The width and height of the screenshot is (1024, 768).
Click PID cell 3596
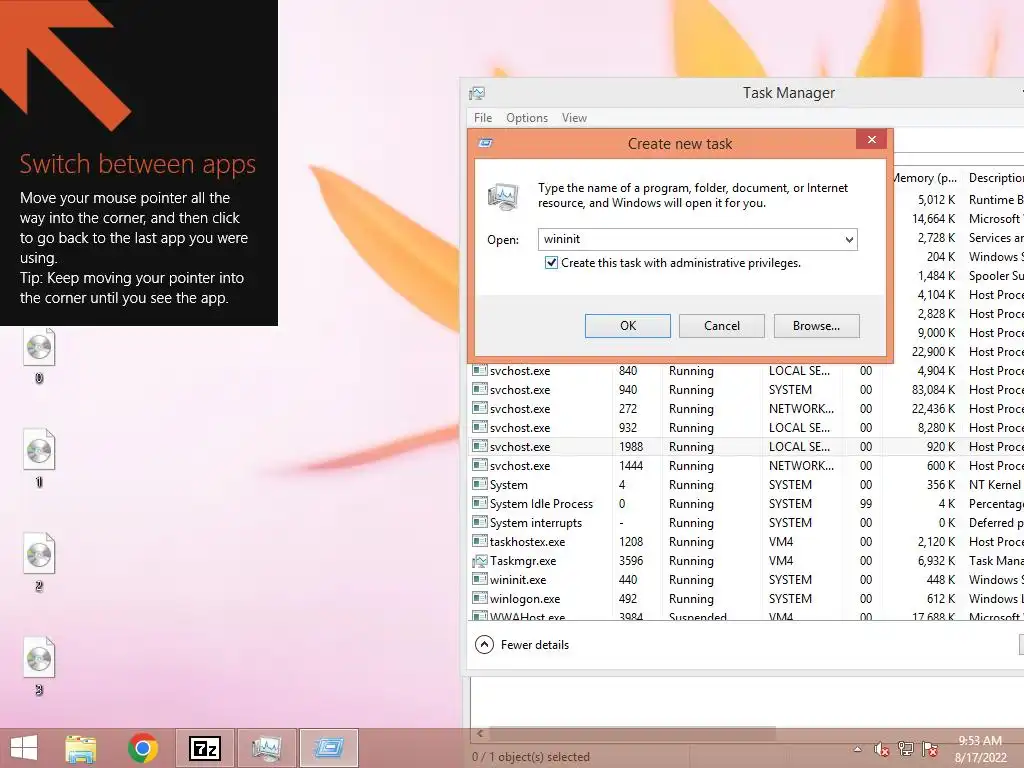click(x=631, y=561)
